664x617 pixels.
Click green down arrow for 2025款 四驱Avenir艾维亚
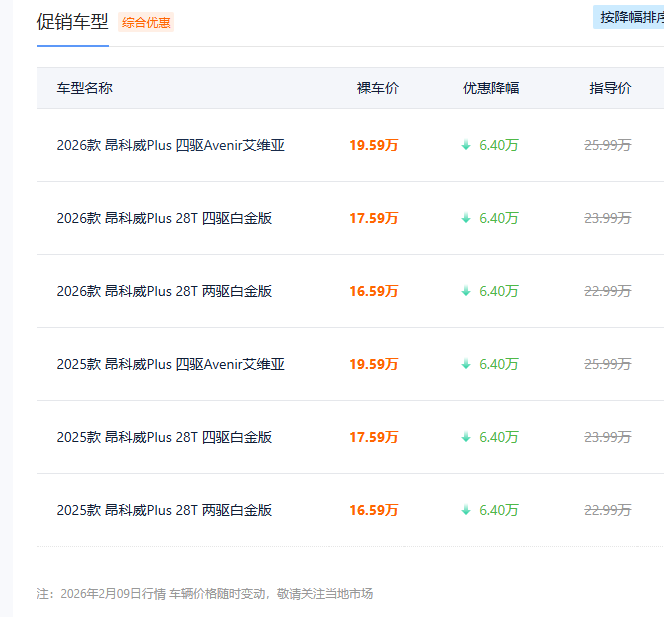point(465,364)
